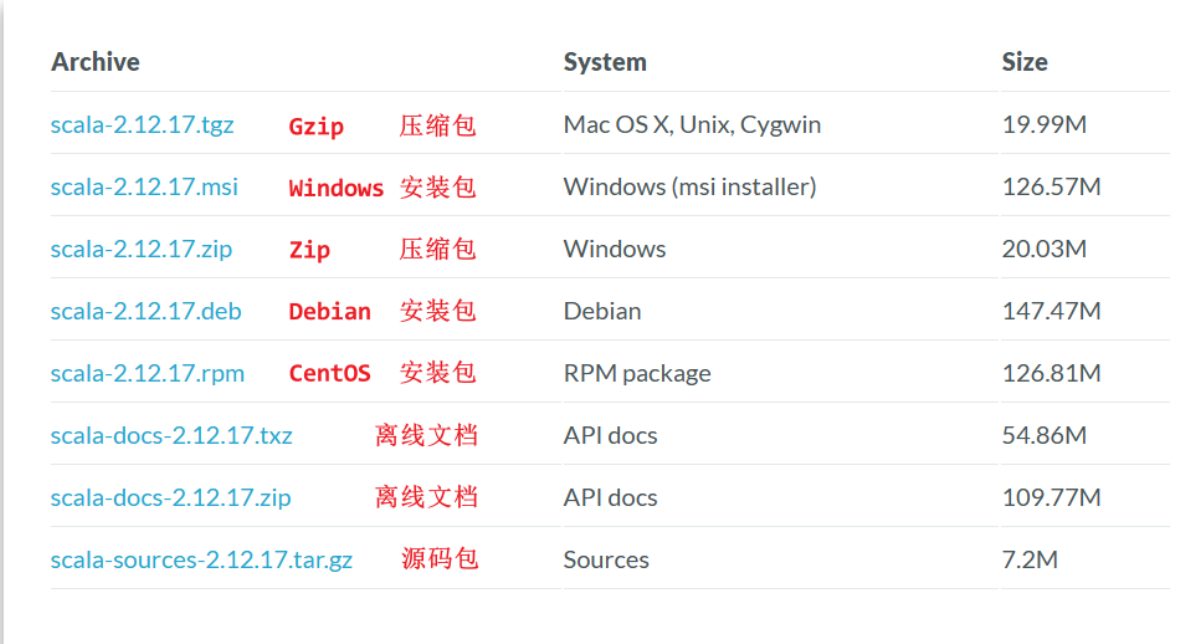Click the scala-2.12.17.zip download link
The height and width of the screenshot is (644, 1190).
coord(141,249)
